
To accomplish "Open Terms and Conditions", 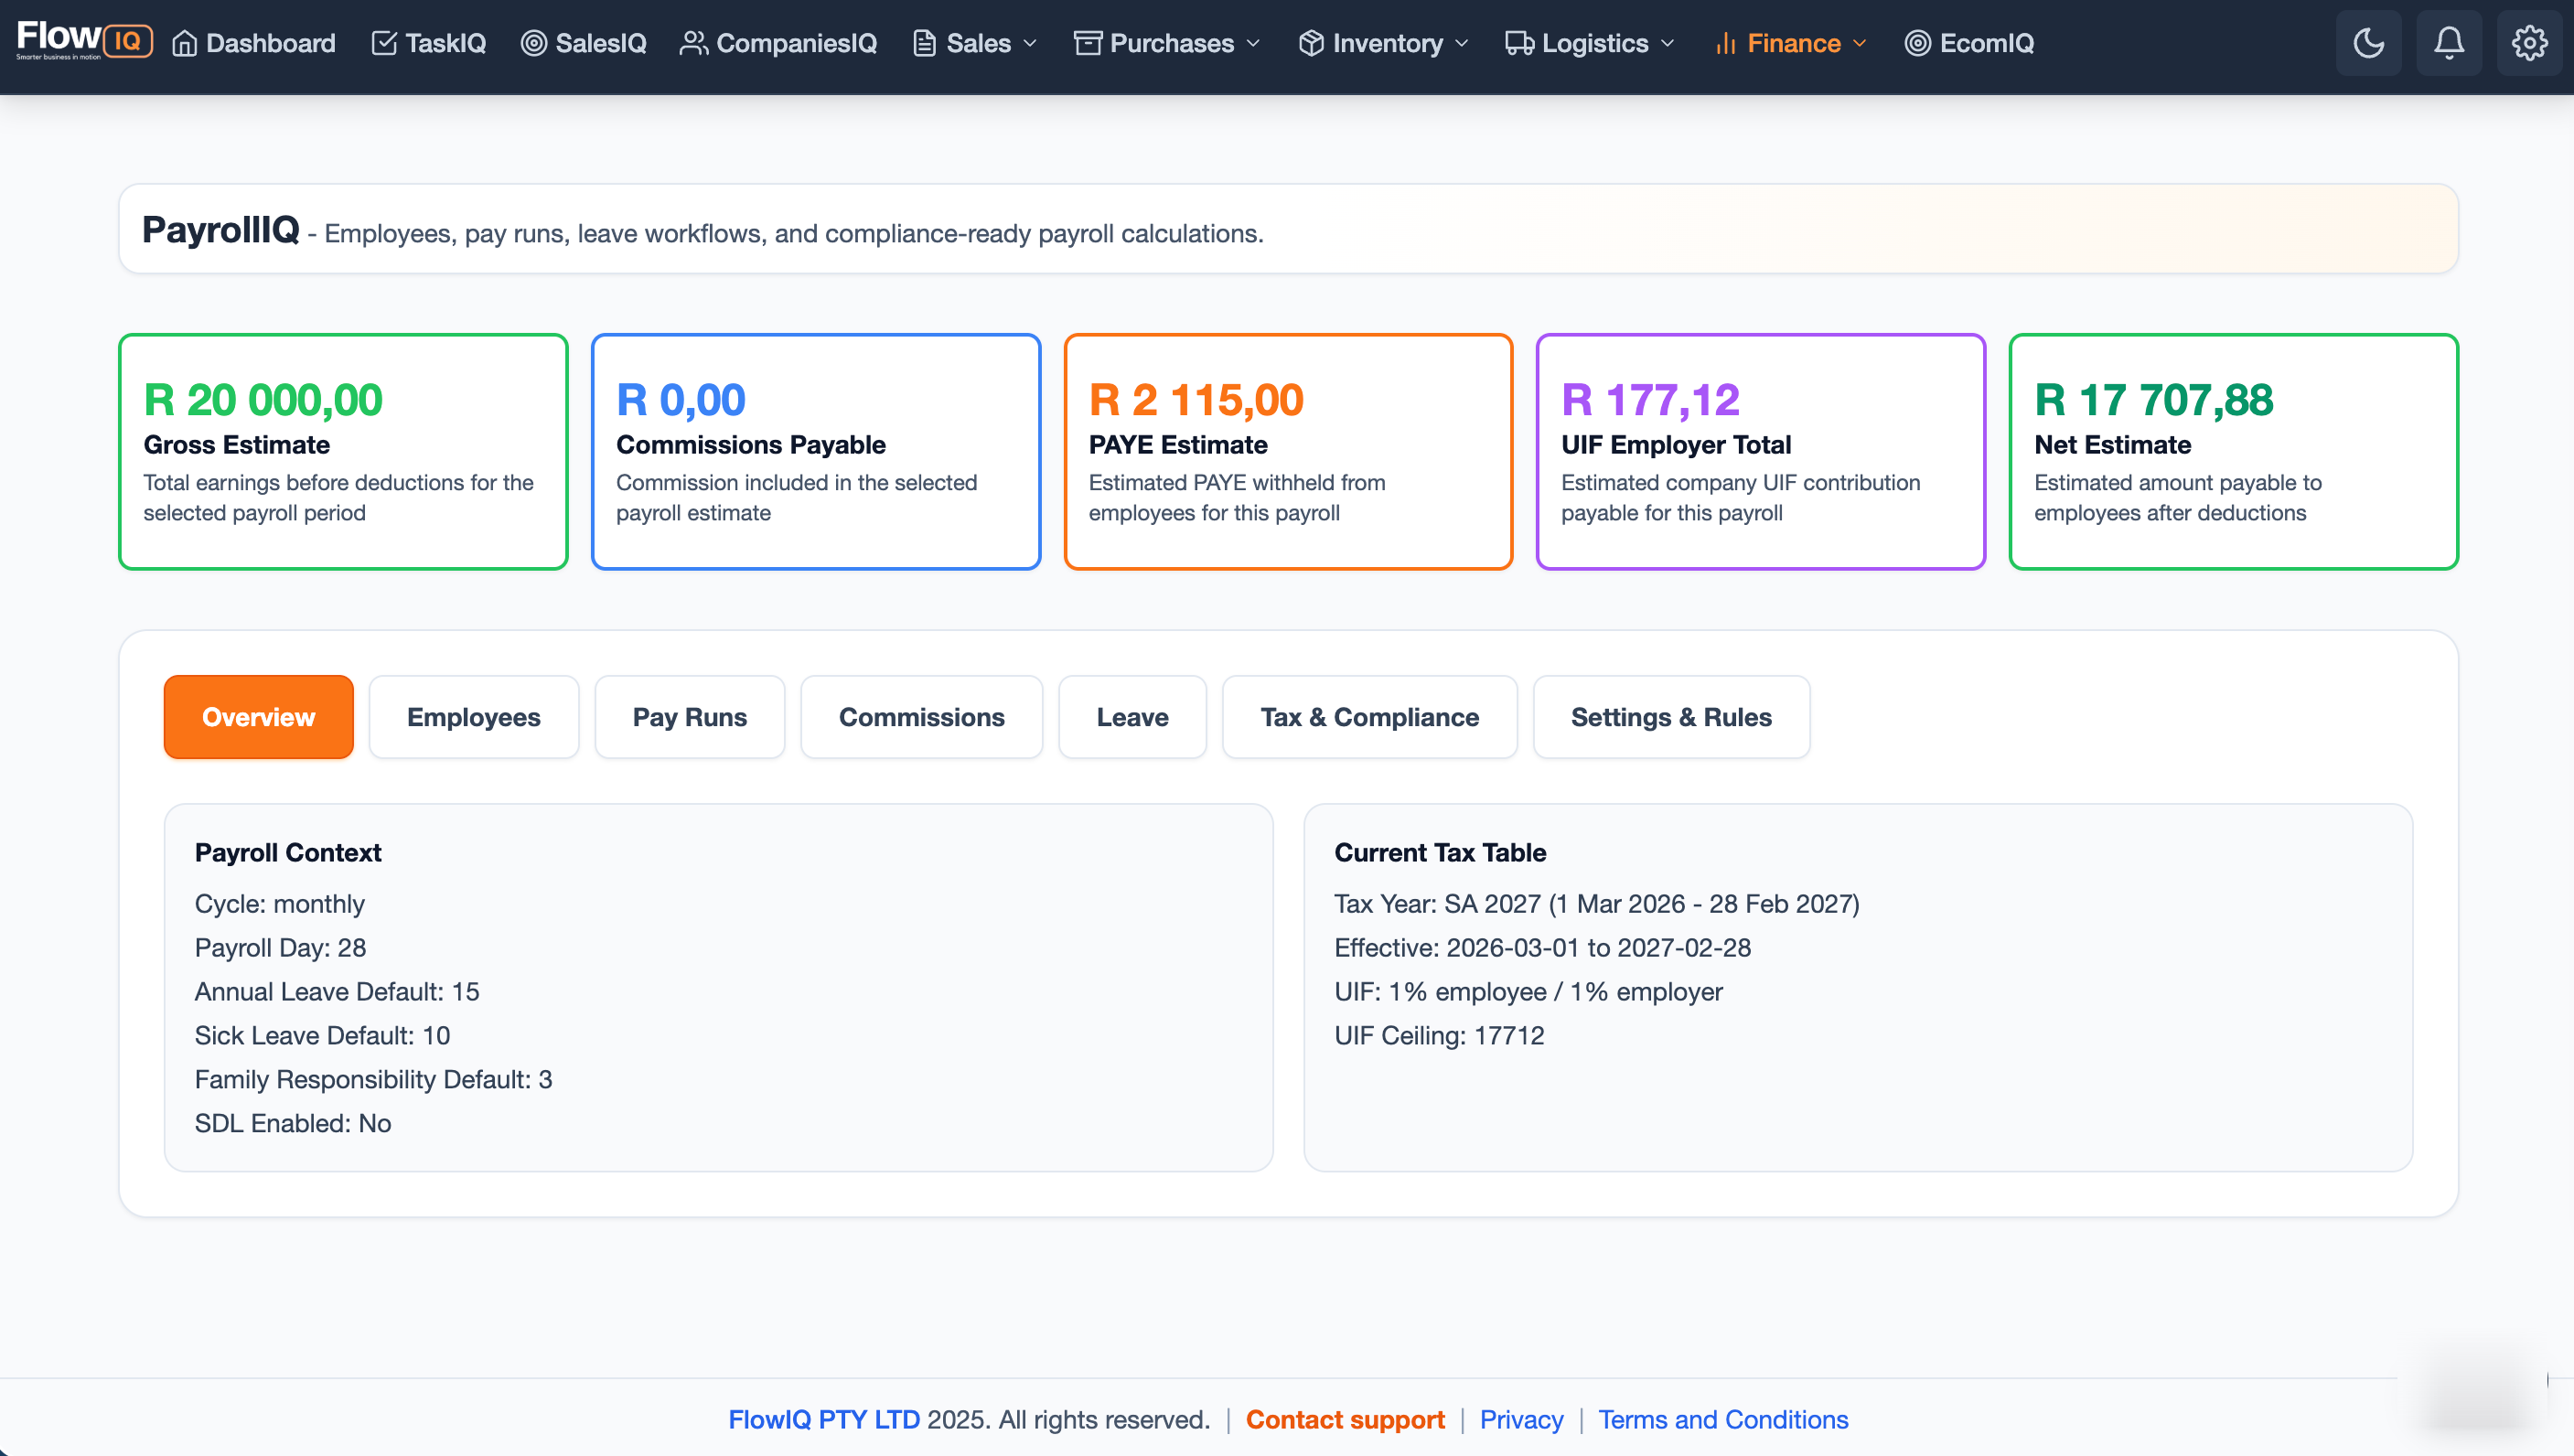I will (1723, 1419).
